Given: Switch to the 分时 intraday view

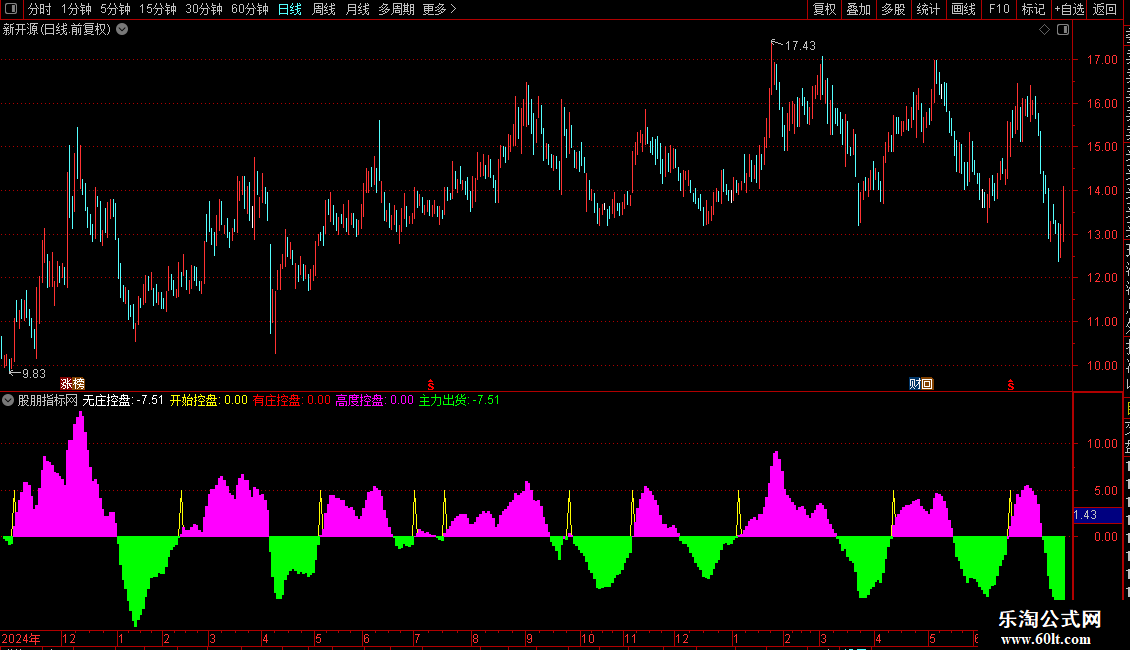Looking at the screenshot, I should (40, 9).
